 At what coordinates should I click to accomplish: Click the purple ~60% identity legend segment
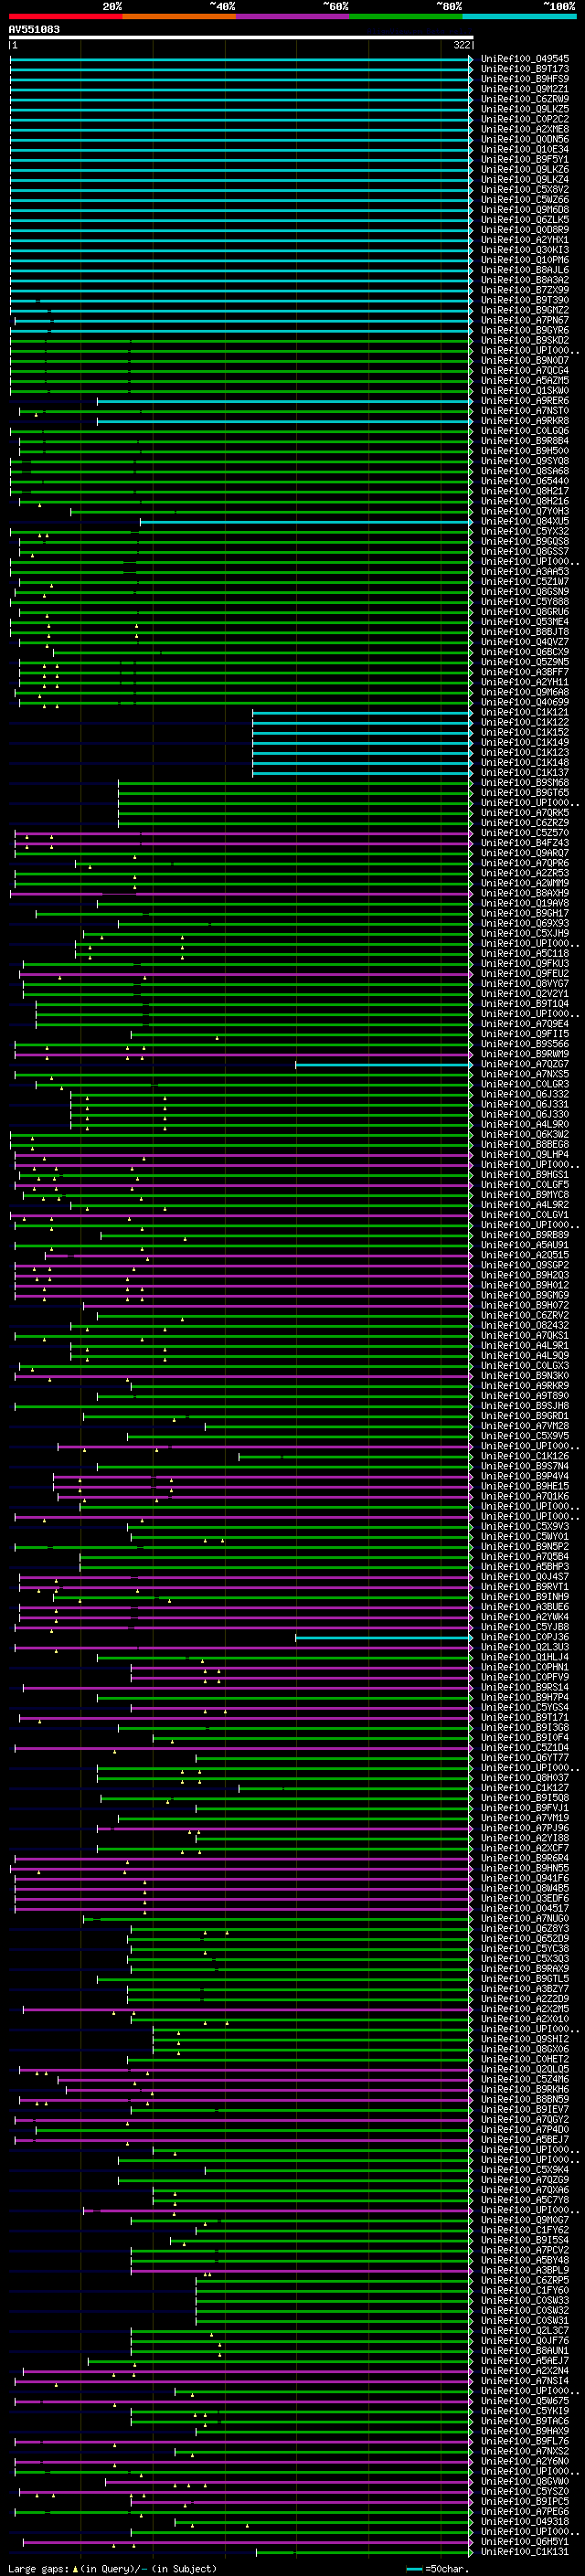[293, 16]
